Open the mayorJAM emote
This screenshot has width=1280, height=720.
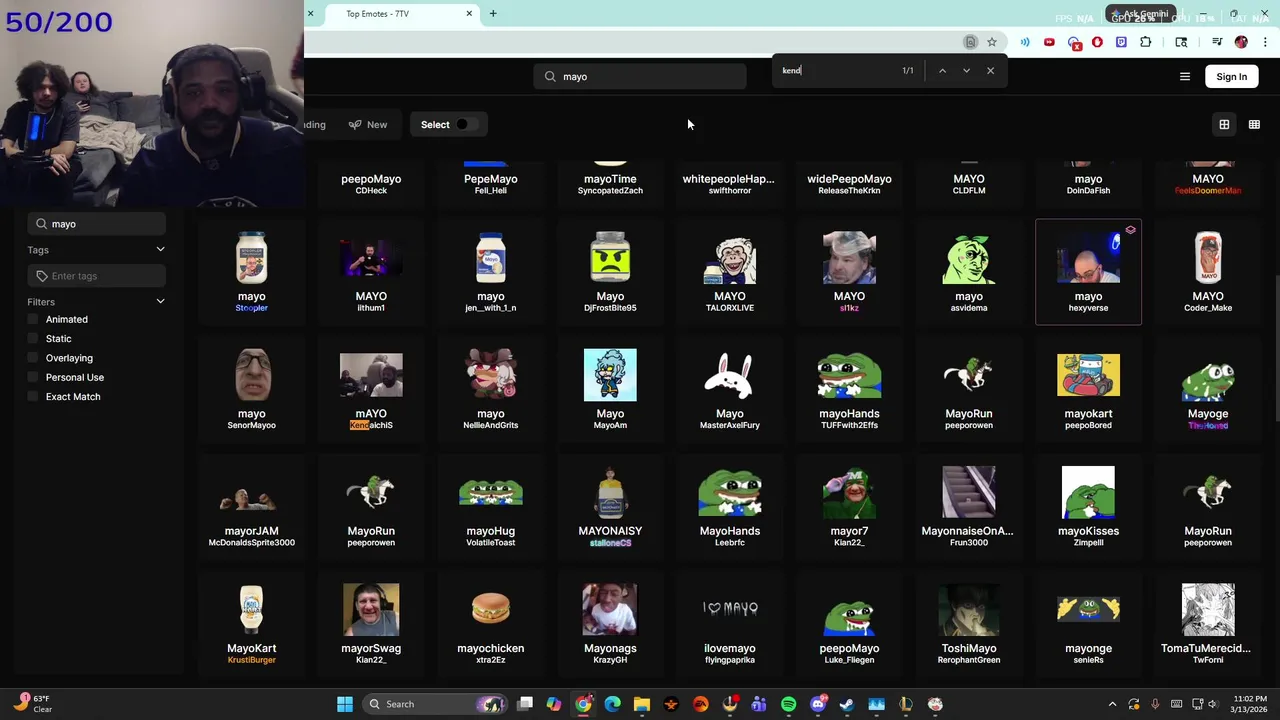[x=251, y=507]
